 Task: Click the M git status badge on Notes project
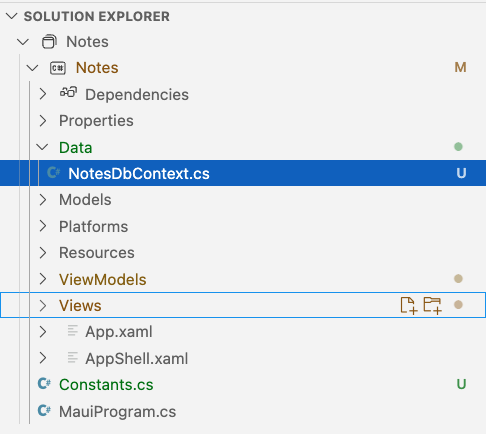point(460,68)
